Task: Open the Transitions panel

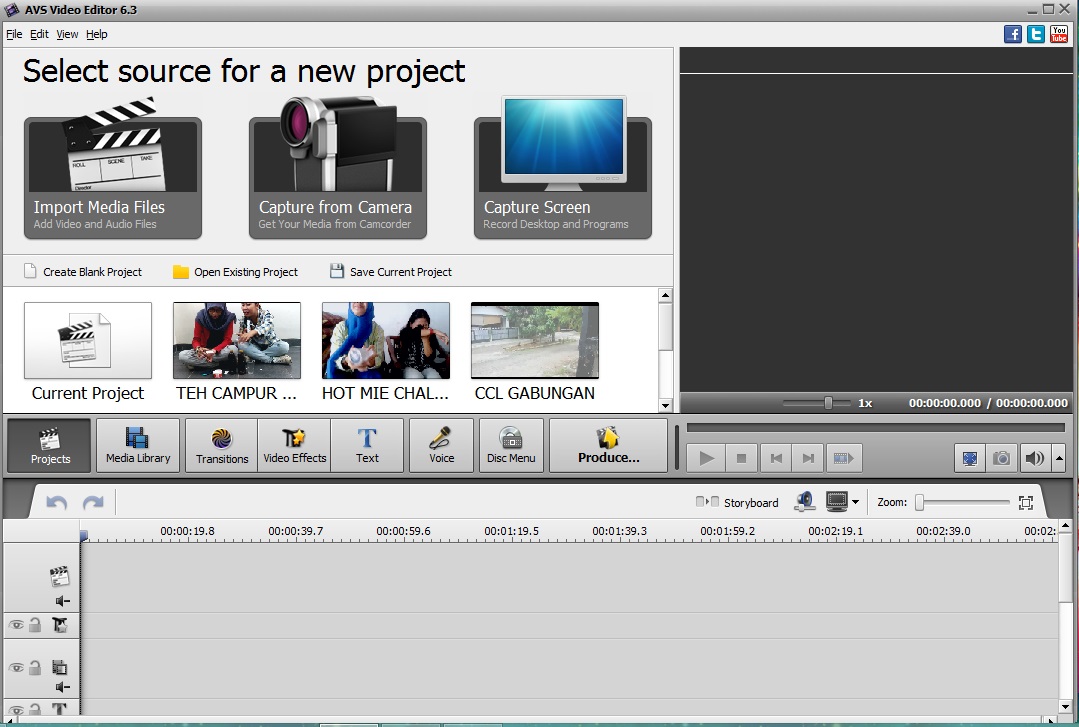Action: (220, 445)
